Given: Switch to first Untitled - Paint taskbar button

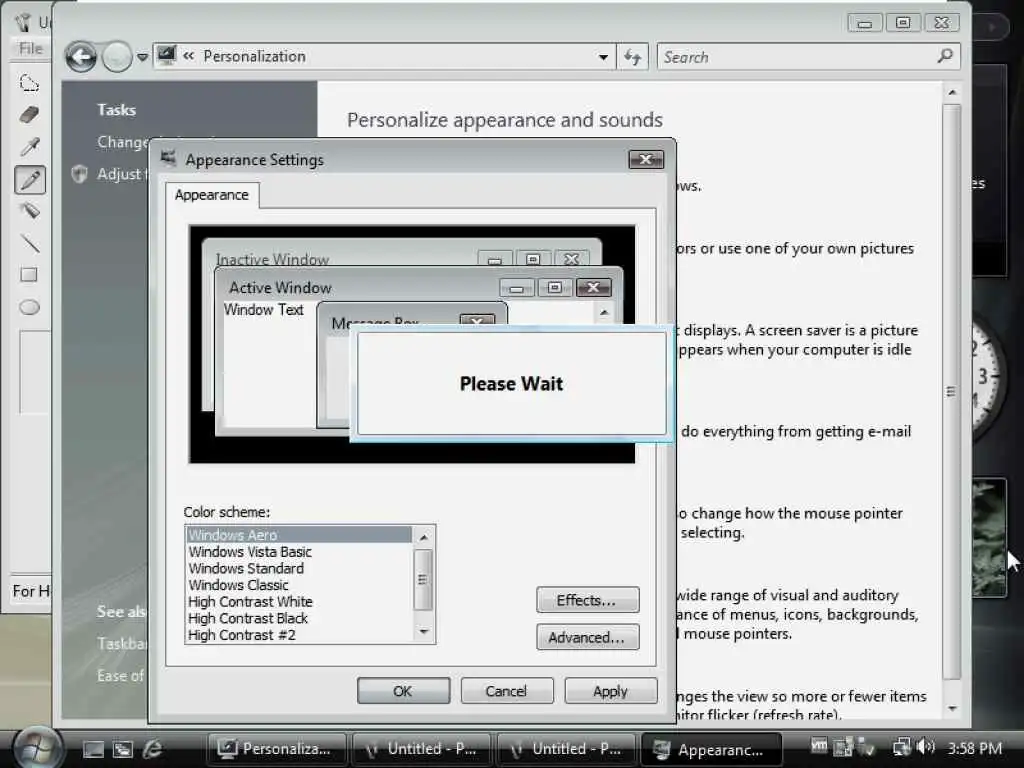Looking at the screenshot, I should coord(423,748).
